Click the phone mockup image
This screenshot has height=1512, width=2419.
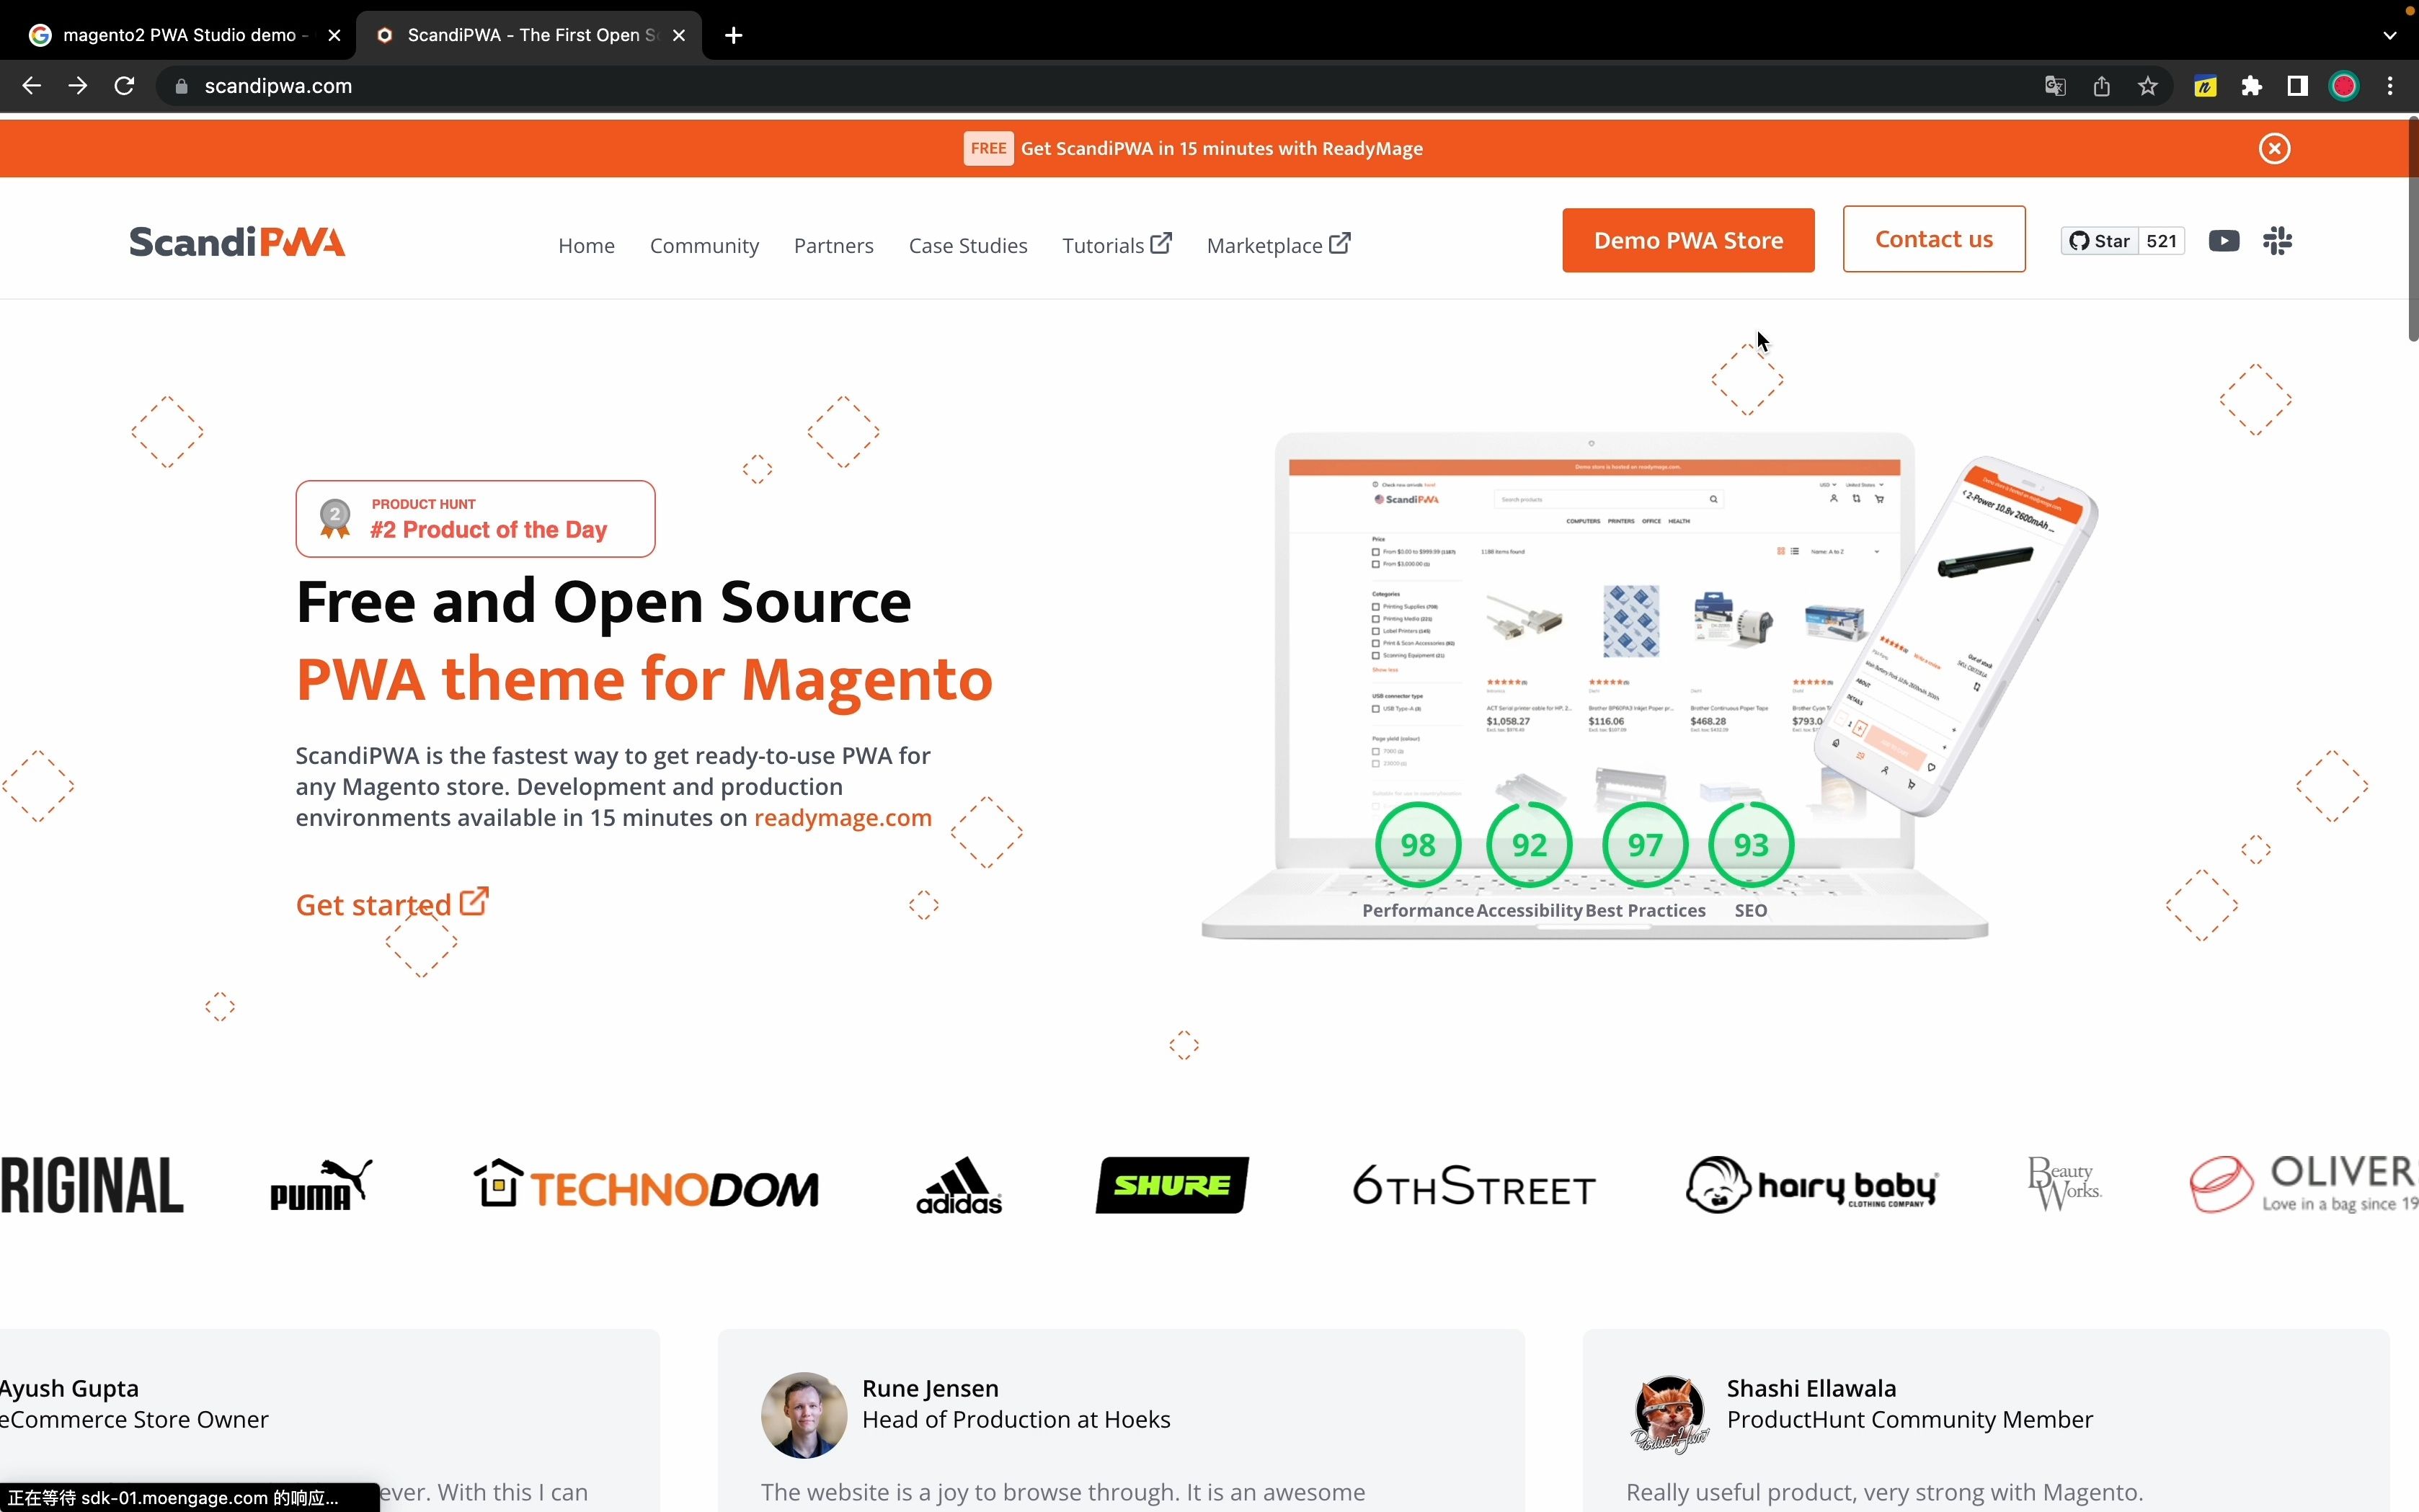click(x=1955, y=636)
